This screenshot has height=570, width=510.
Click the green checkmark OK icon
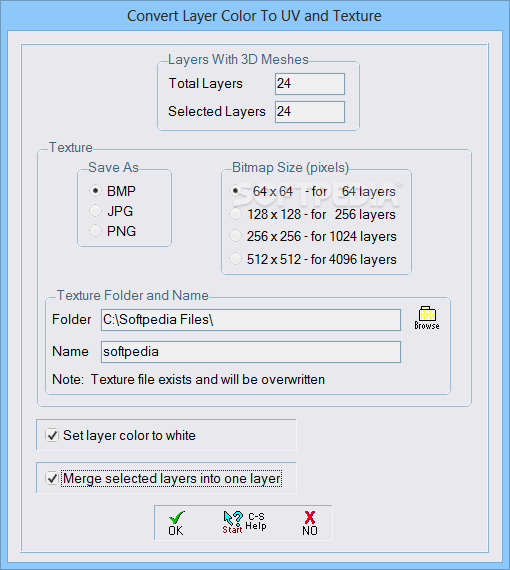pyautogui.click(x=176, y=523)
